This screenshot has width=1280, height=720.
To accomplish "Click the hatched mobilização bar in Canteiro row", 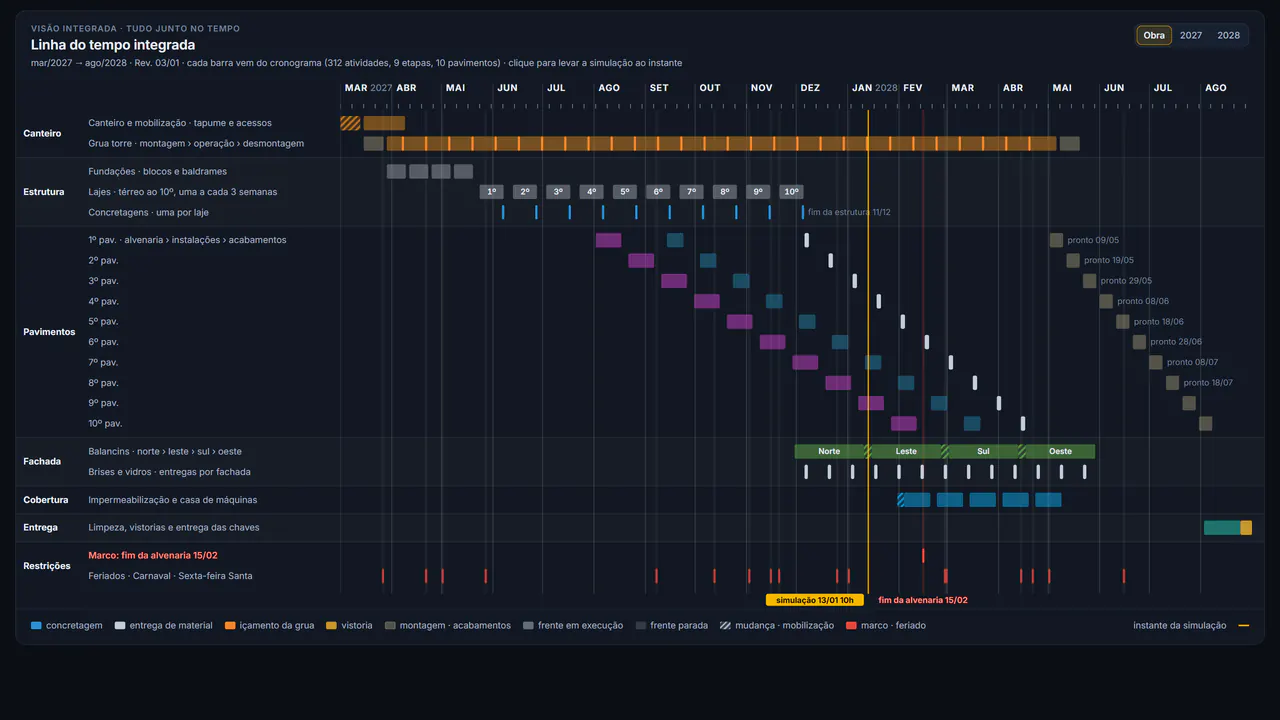I will pyautogui.click(x=350, y=123).
